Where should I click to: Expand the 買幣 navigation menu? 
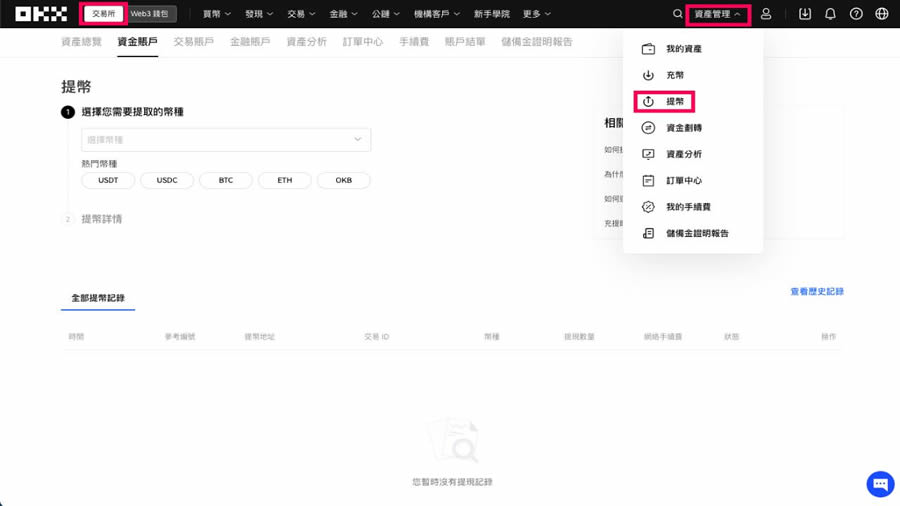pyautogui.click(x=217, y=14)
